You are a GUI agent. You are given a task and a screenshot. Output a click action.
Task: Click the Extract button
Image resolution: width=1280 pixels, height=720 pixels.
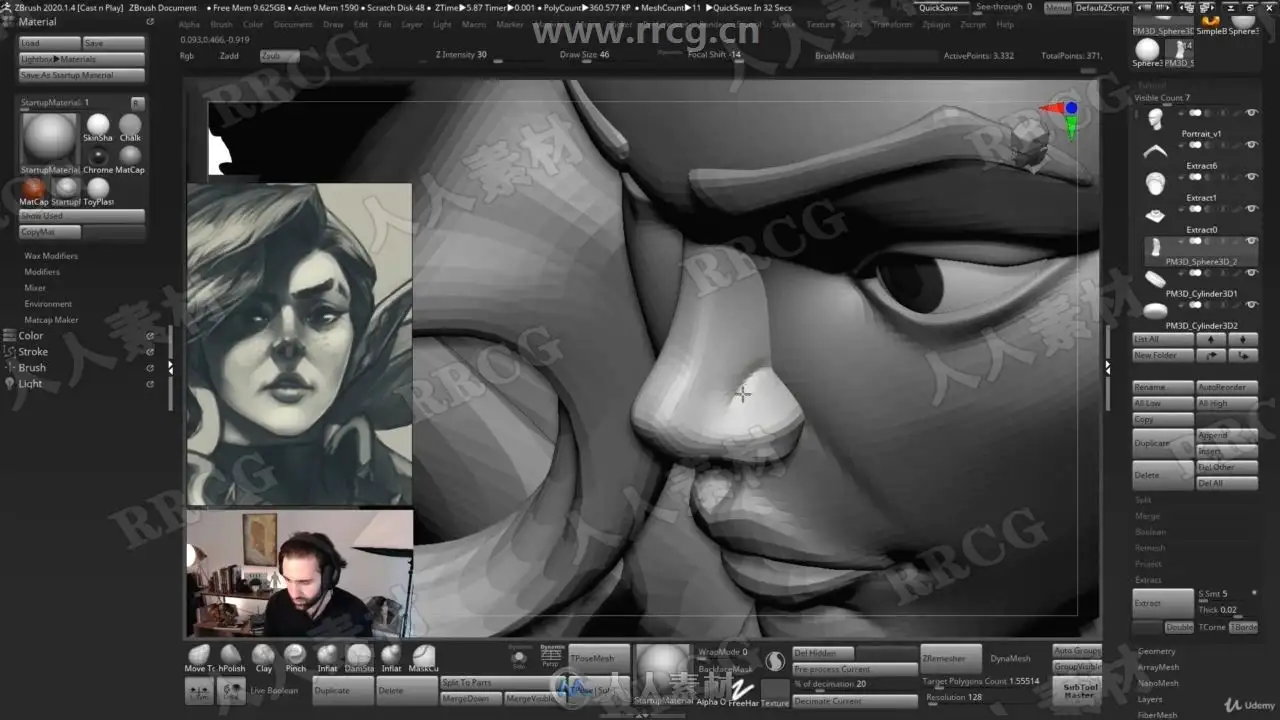tap(1162, 603)
